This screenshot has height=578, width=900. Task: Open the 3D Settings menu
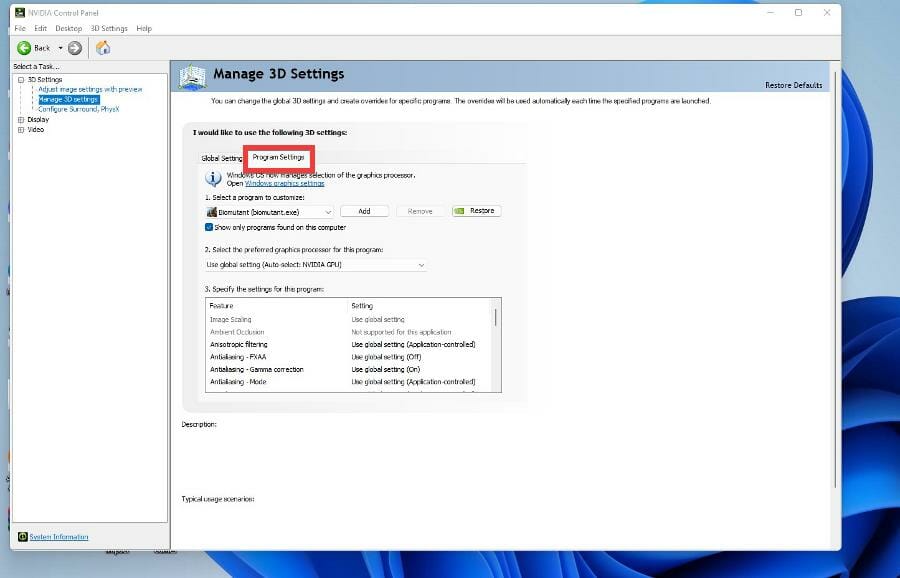pos(109,28)
